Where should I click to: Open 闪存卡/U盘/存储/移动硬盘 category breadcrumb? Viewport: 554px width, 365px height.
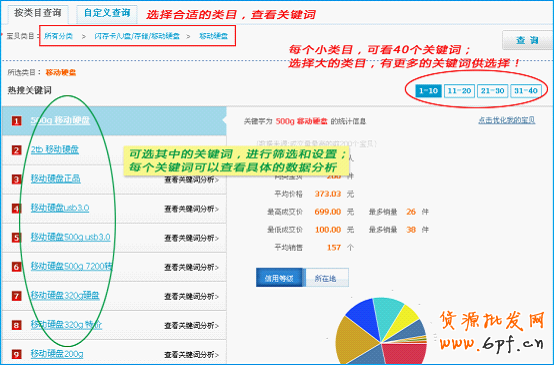pos(137,36)
